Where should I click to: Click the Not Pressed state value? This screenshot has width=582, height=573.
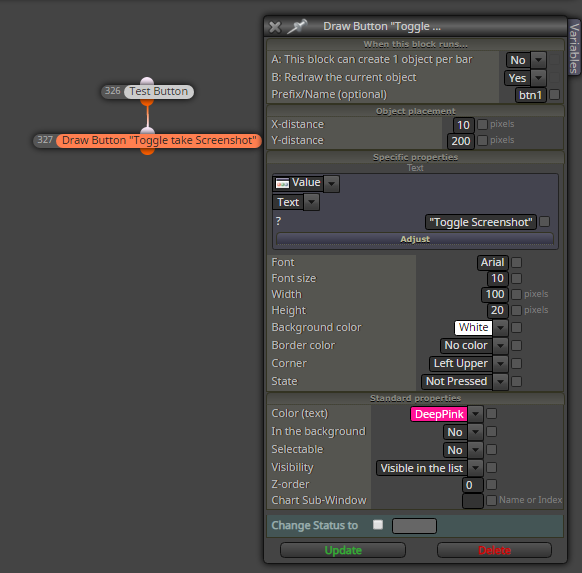click(x=457, y=382)
